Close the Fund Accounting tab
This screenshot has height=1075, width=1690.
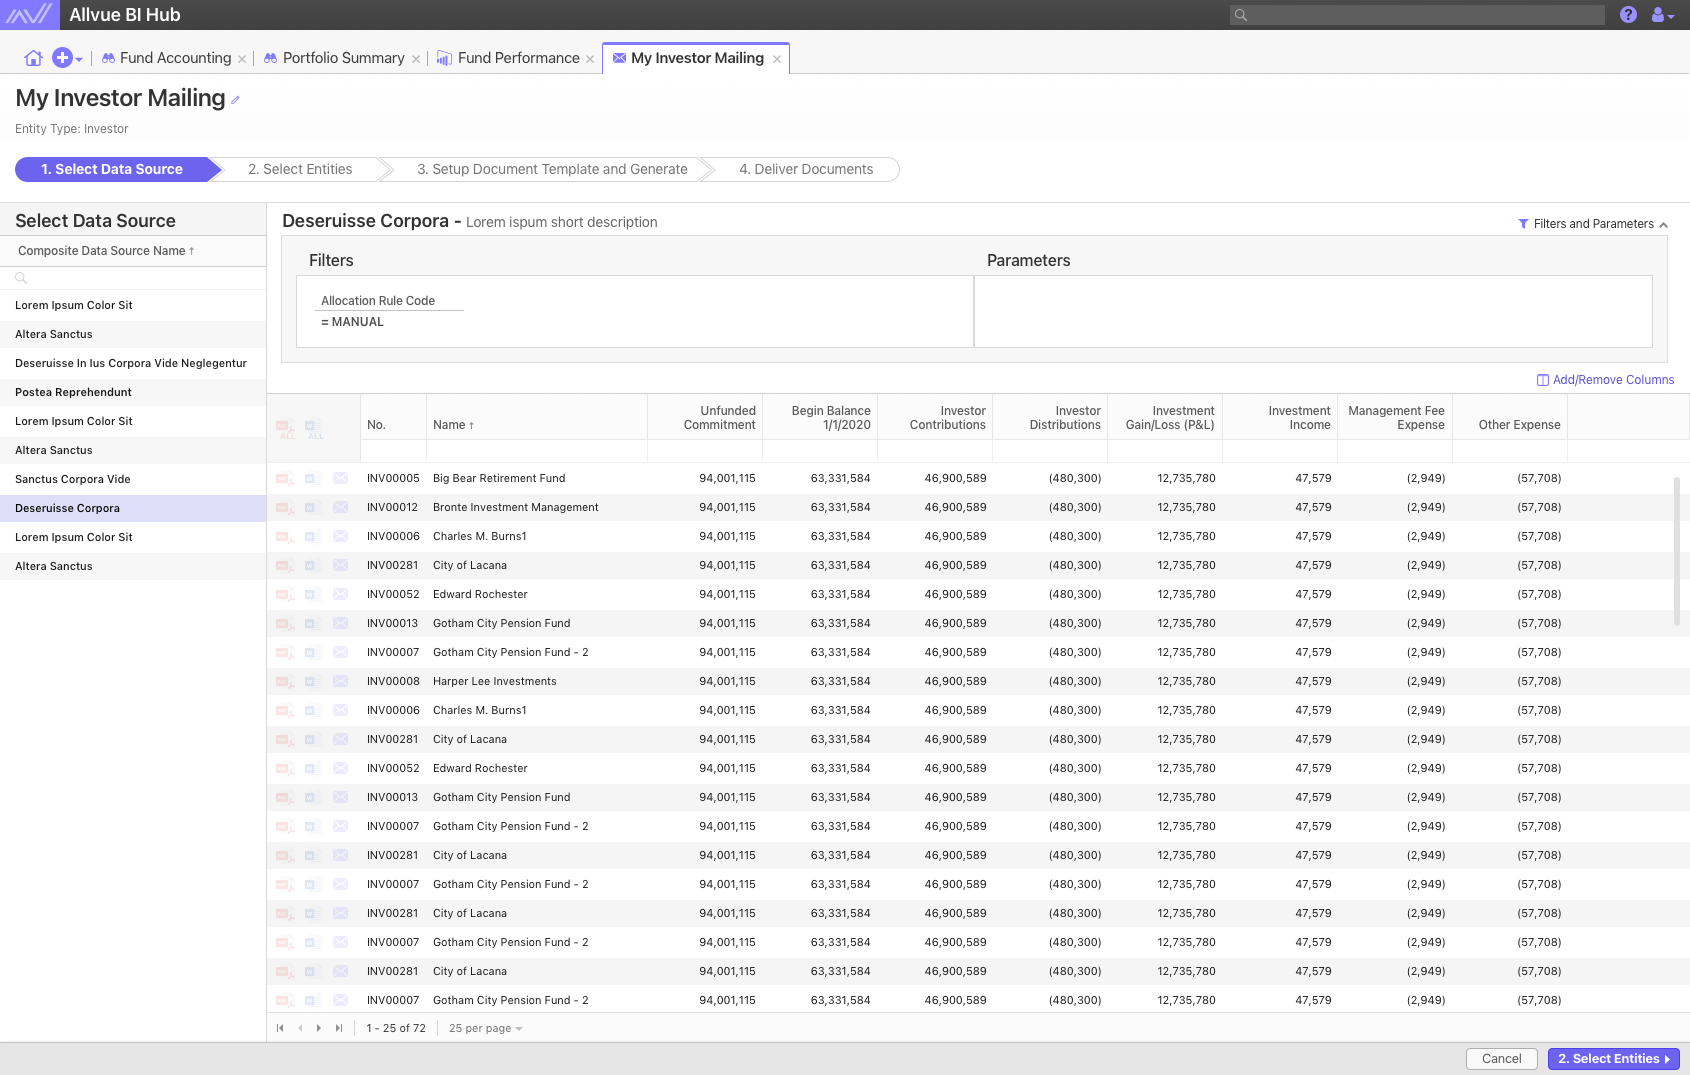pos(242,59)
